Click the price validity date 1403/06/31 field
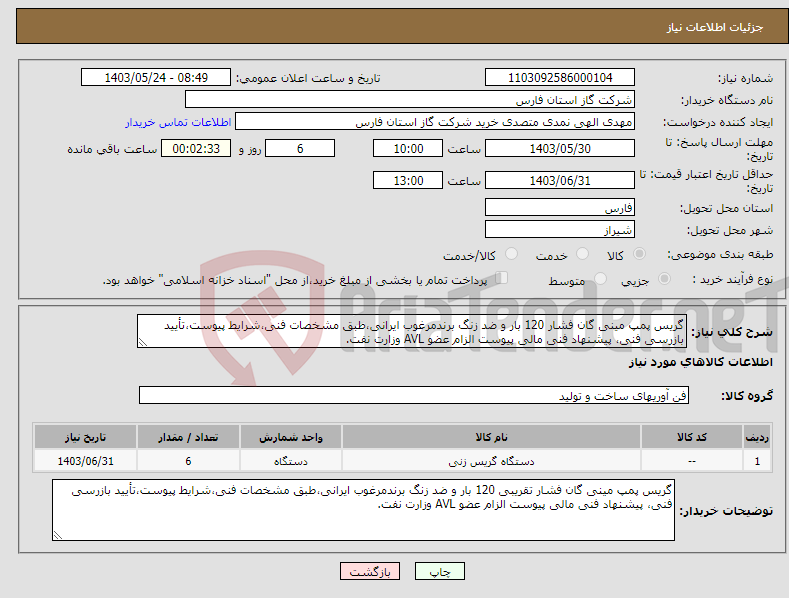This screenshot has height=598, width=789. (x=560, y=180)
